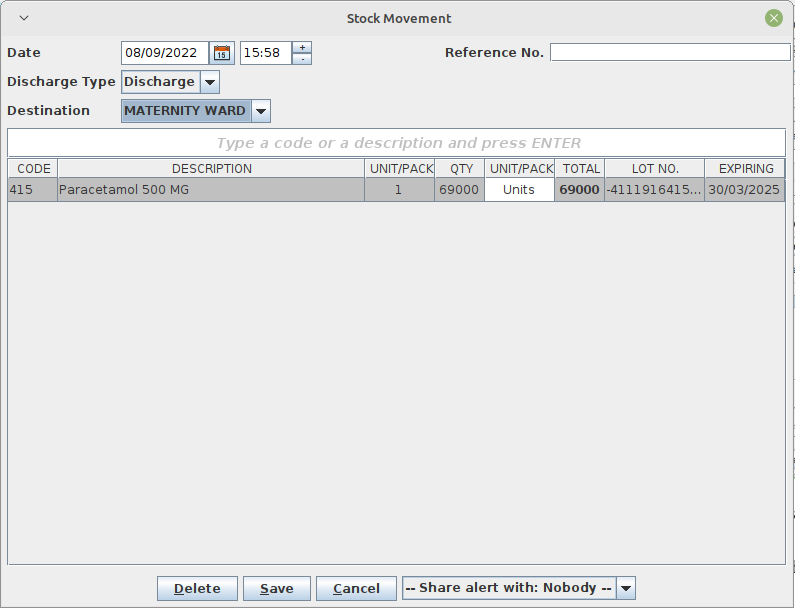Expand the Share alert with dropdown

pos(626,589)
